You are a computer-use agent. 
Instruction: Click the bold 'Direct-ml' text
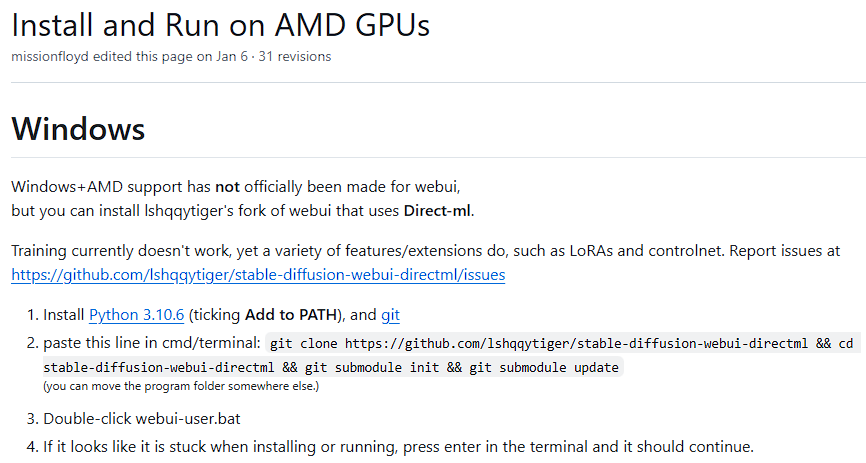[438, 211]
